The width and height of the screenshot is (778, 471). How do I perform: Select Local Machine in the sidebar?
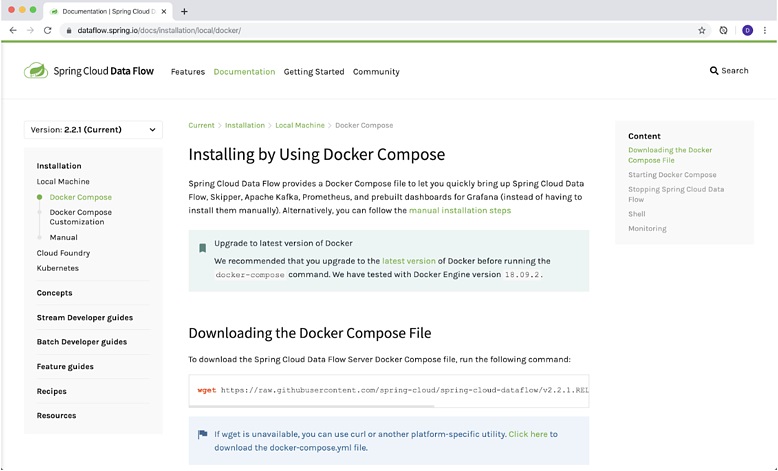click(x=63, y=182)
